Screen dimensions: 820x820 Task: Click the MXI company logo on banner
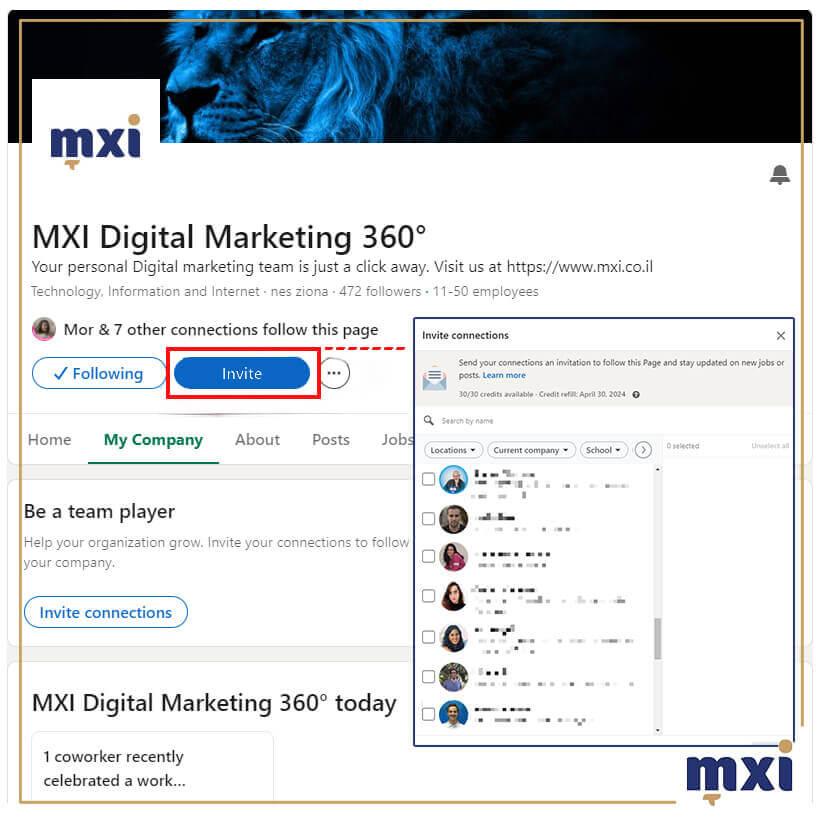96,140
